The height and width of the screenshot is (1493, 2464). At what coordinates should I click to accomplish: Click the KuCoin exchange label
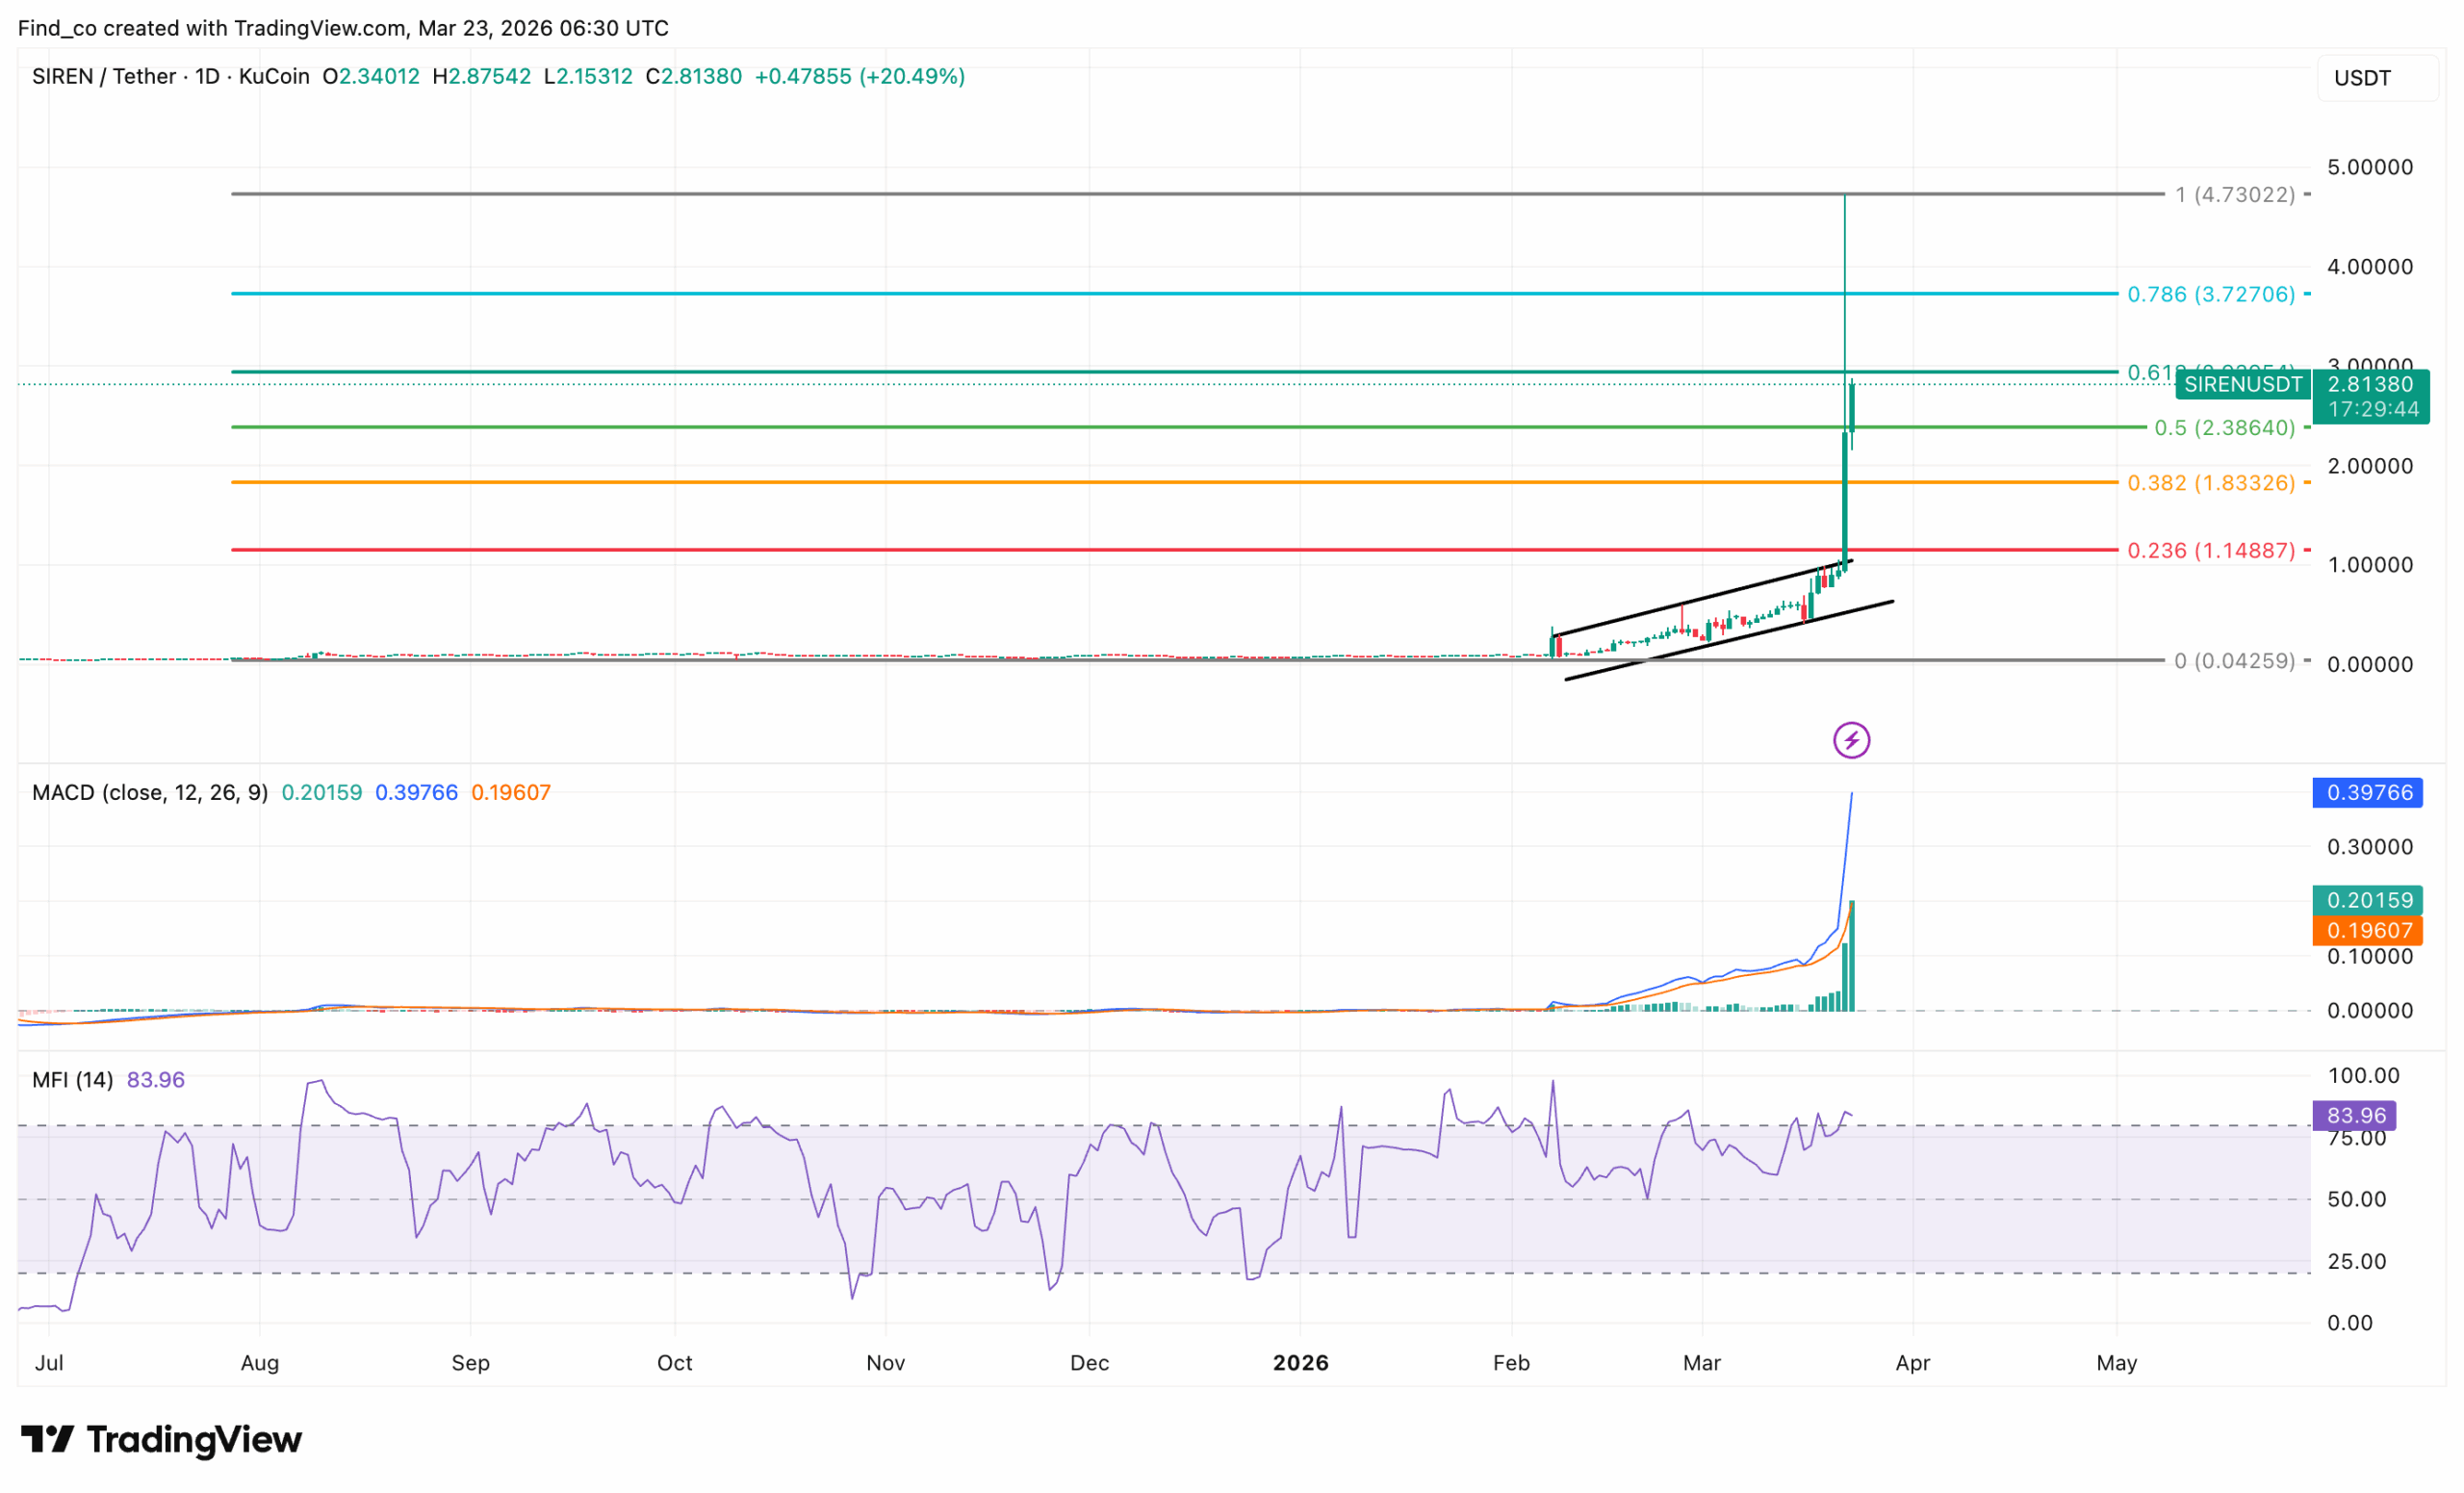pyautogui.click(x=274, y=76)
